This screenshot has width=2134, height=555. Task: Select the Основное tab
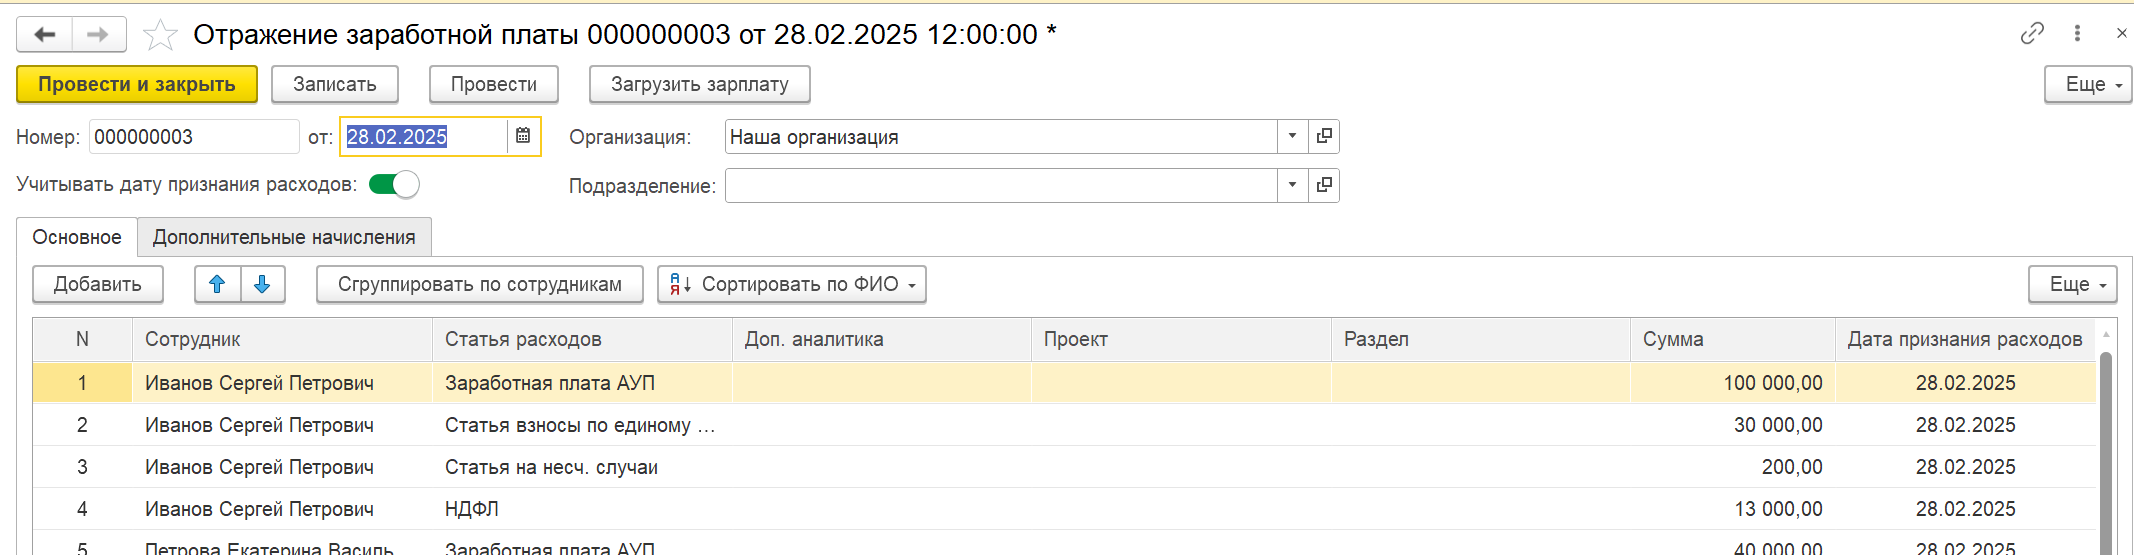(x=77, y=237)
